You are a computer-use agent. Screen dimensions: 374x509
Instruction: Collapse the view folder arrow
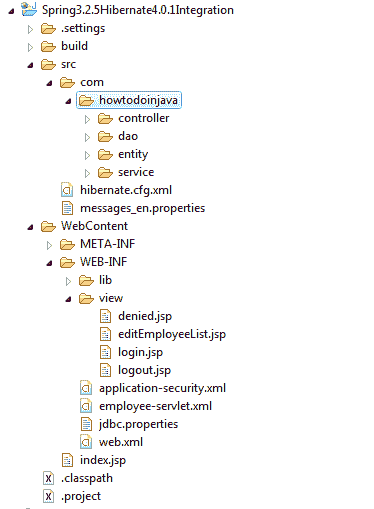(x=68, y=299)
